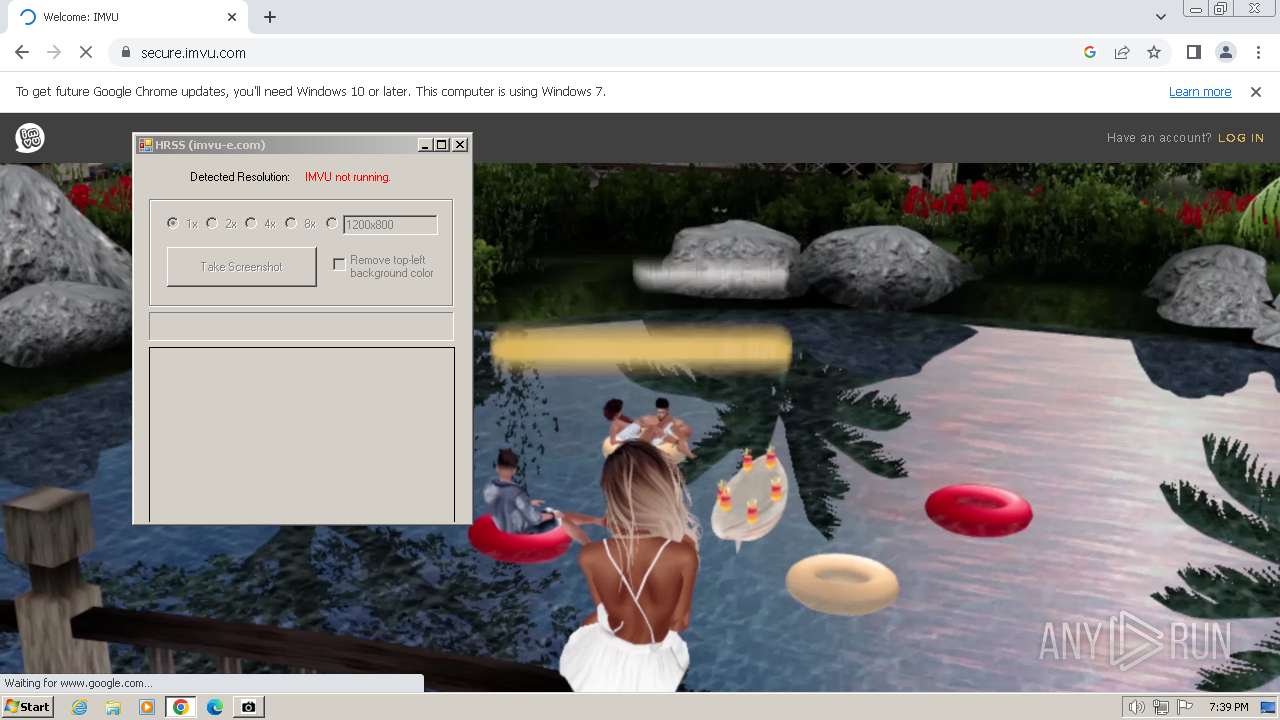
Task: Open media player from taskbar
Action: pyautogui.click(x=147, y=707)
